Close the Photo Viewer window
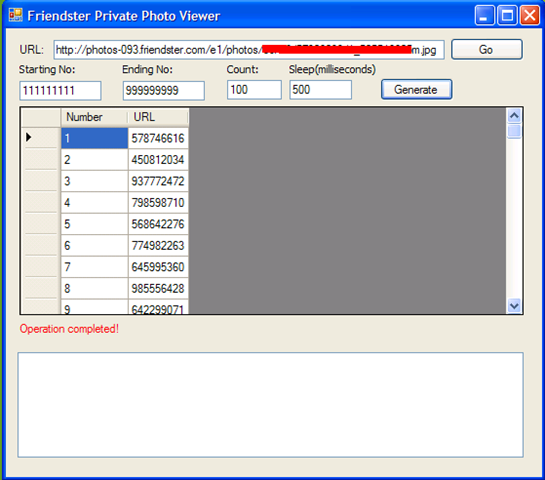 [529, 16]
